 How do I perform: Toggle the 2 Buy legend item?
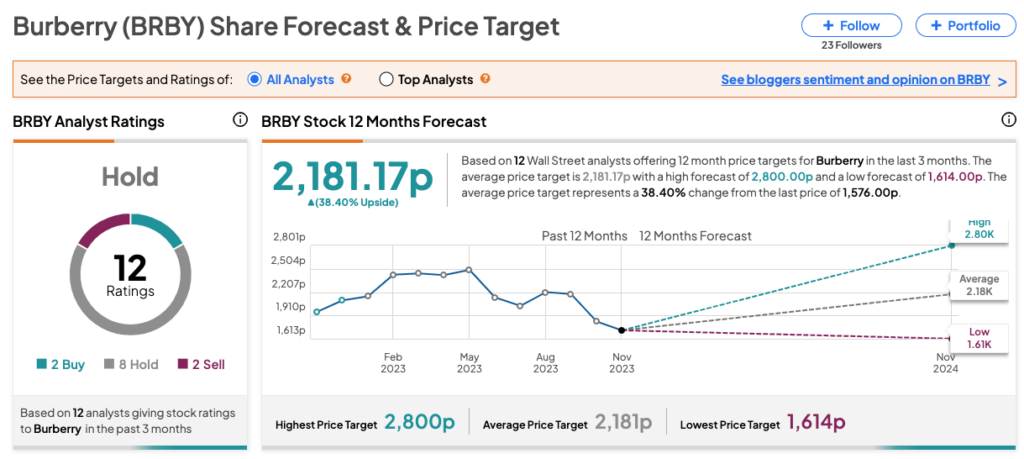[60, 365]
